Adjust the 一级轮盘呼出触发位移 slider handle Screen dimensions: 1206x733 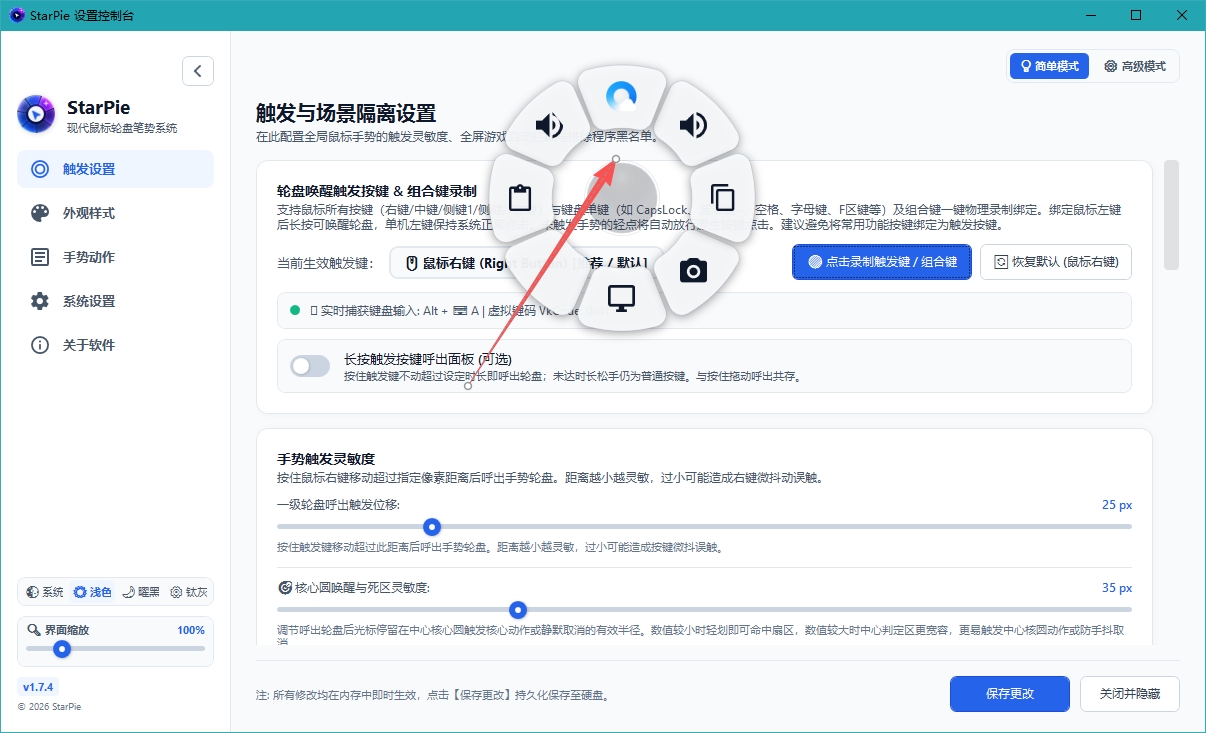tap(432, 526)
